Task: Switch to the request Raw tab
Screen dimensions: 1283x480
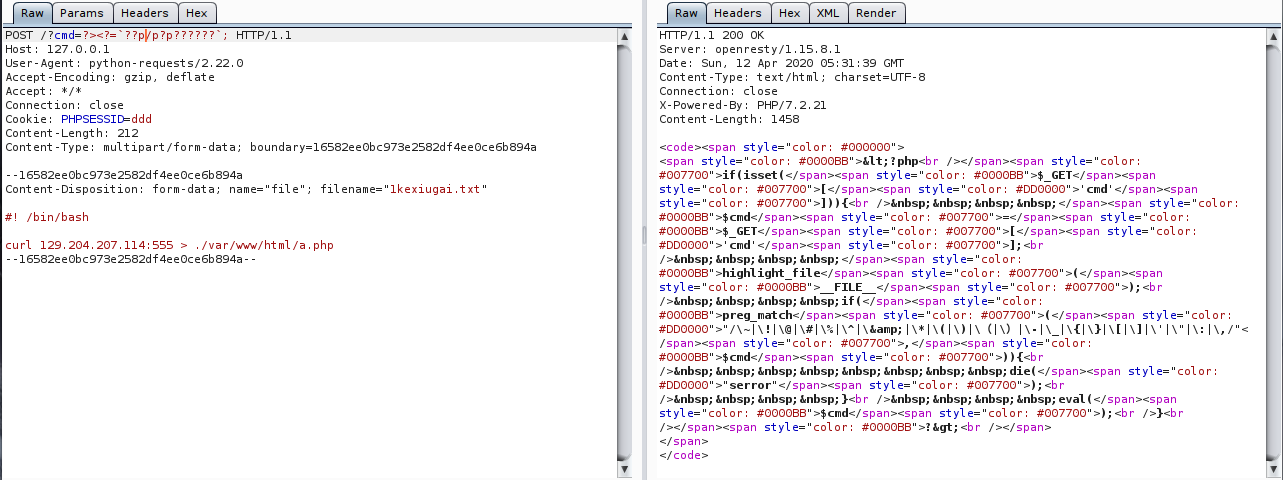Action: [x=30, y=13]
